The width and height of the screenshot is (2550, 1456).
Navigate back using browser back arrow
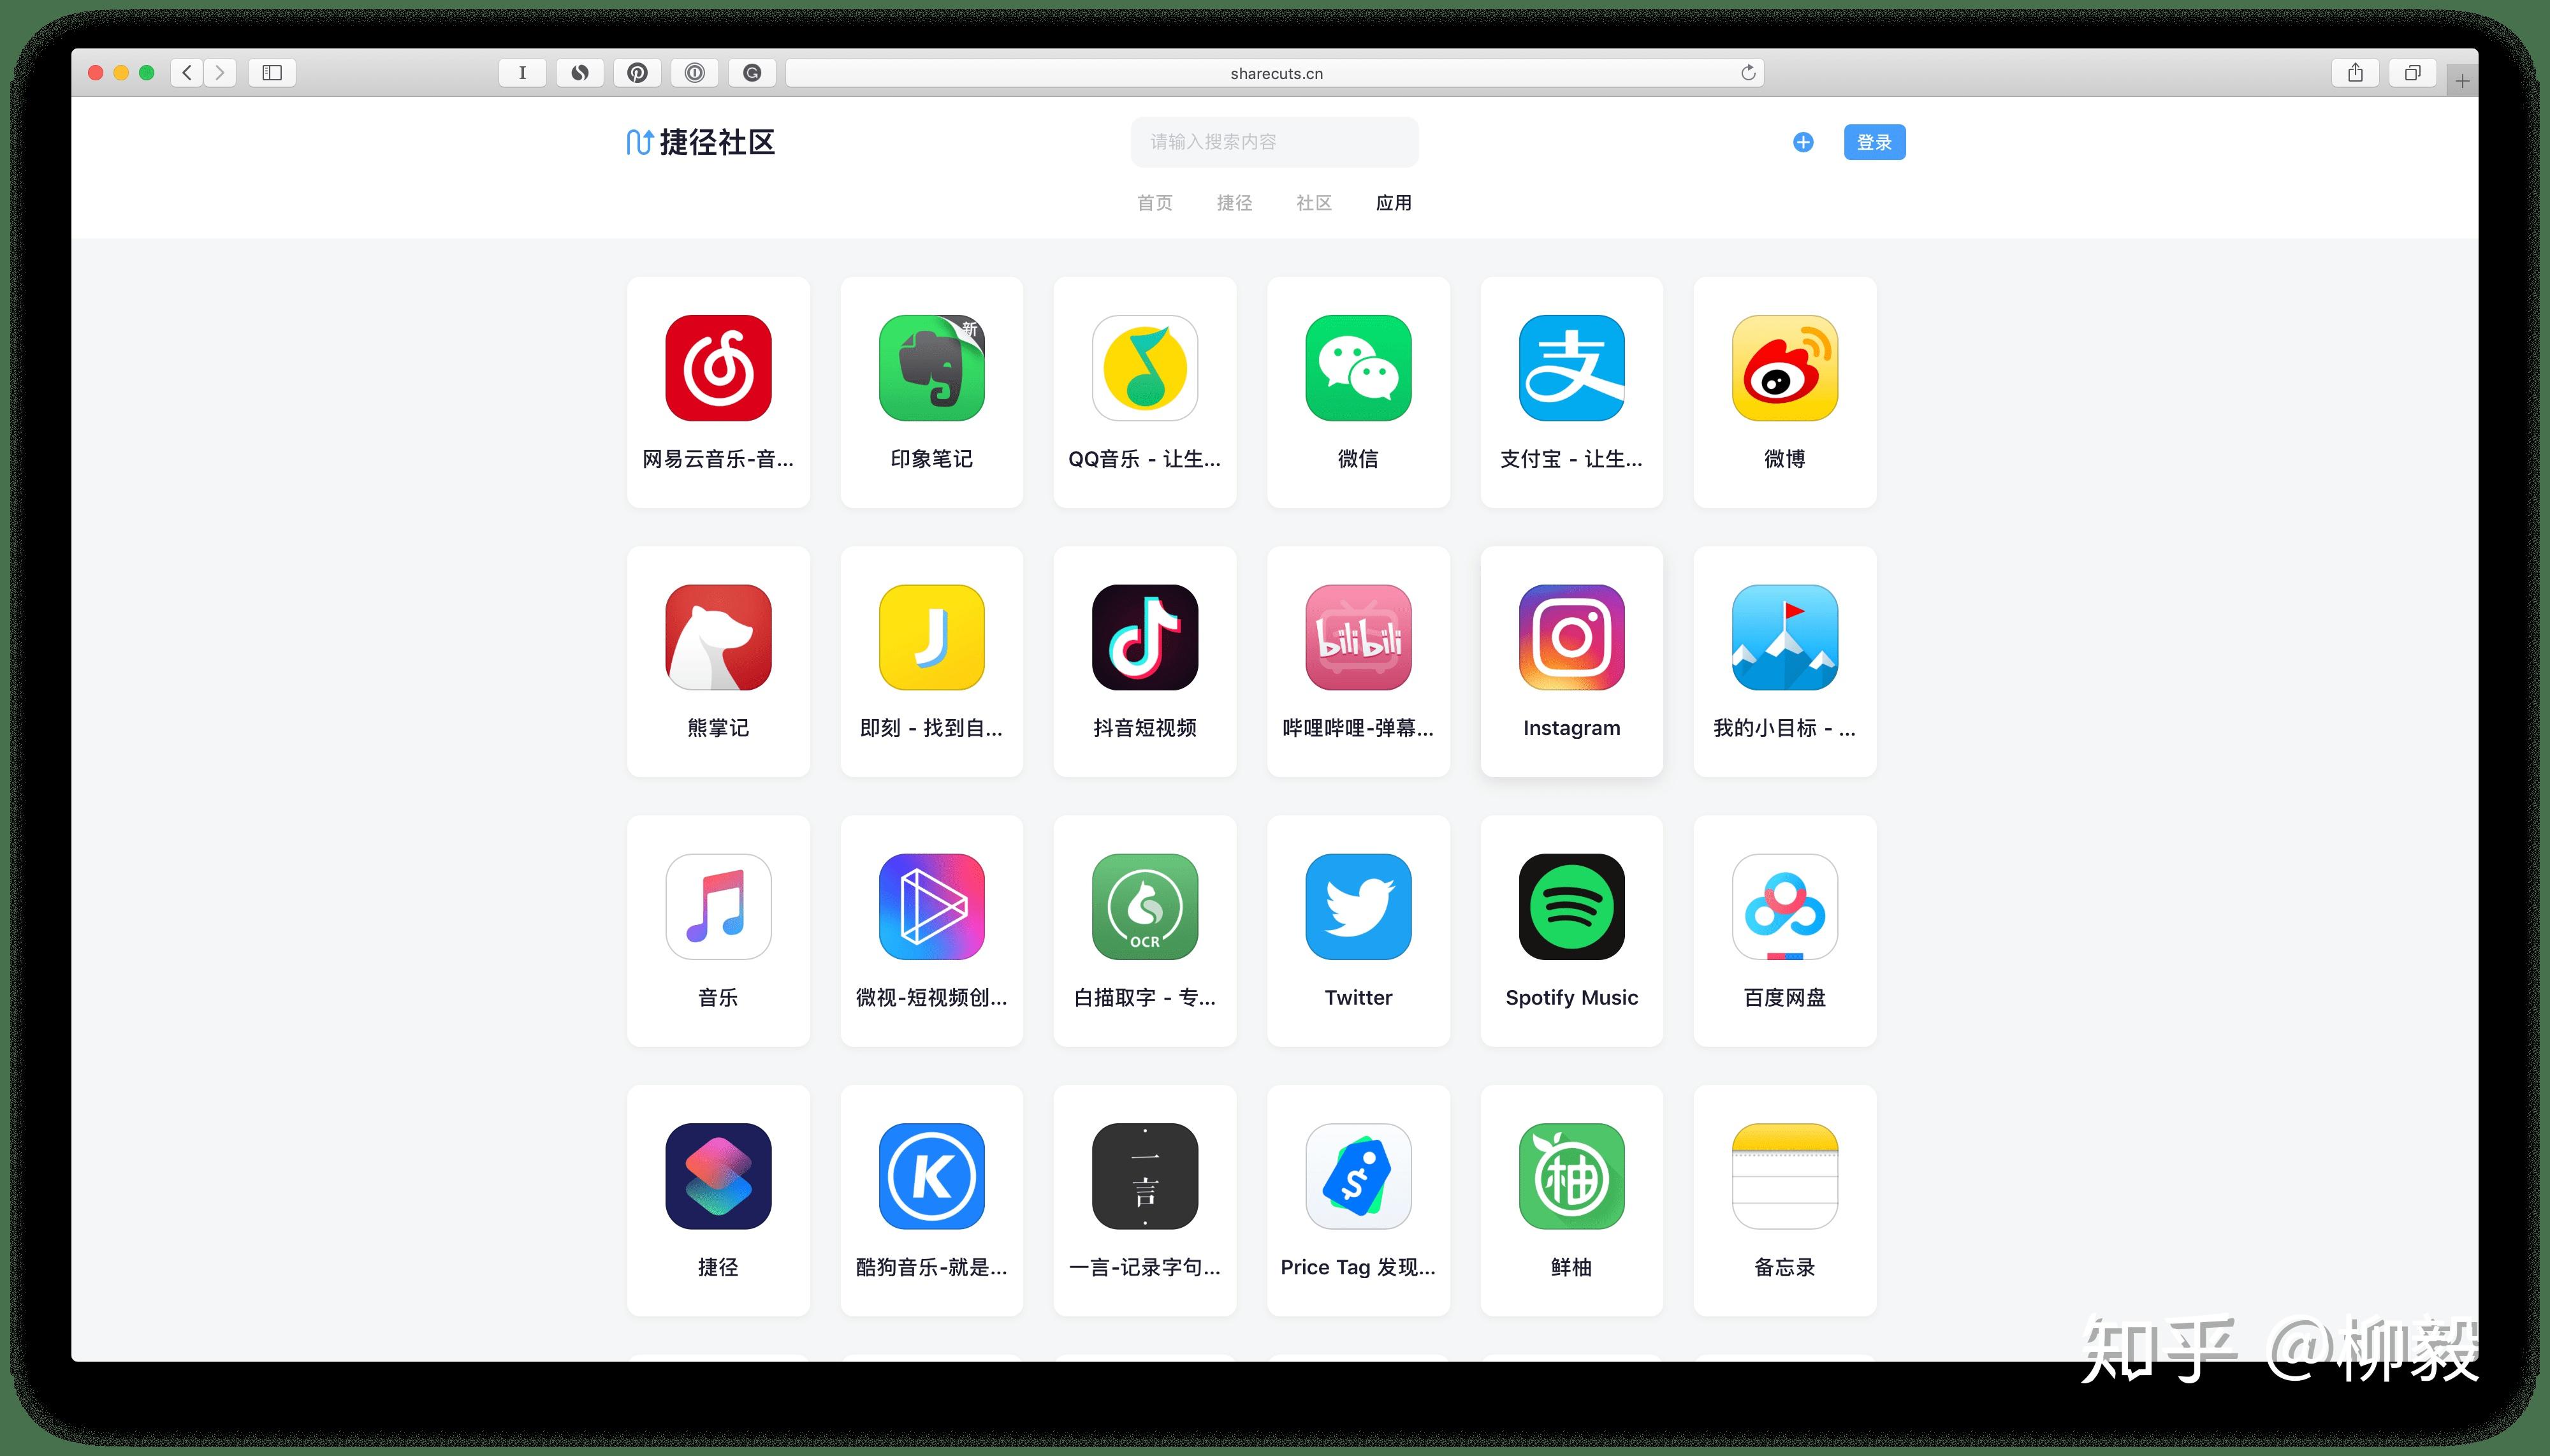pyautogui.click(x=189, y=72)
